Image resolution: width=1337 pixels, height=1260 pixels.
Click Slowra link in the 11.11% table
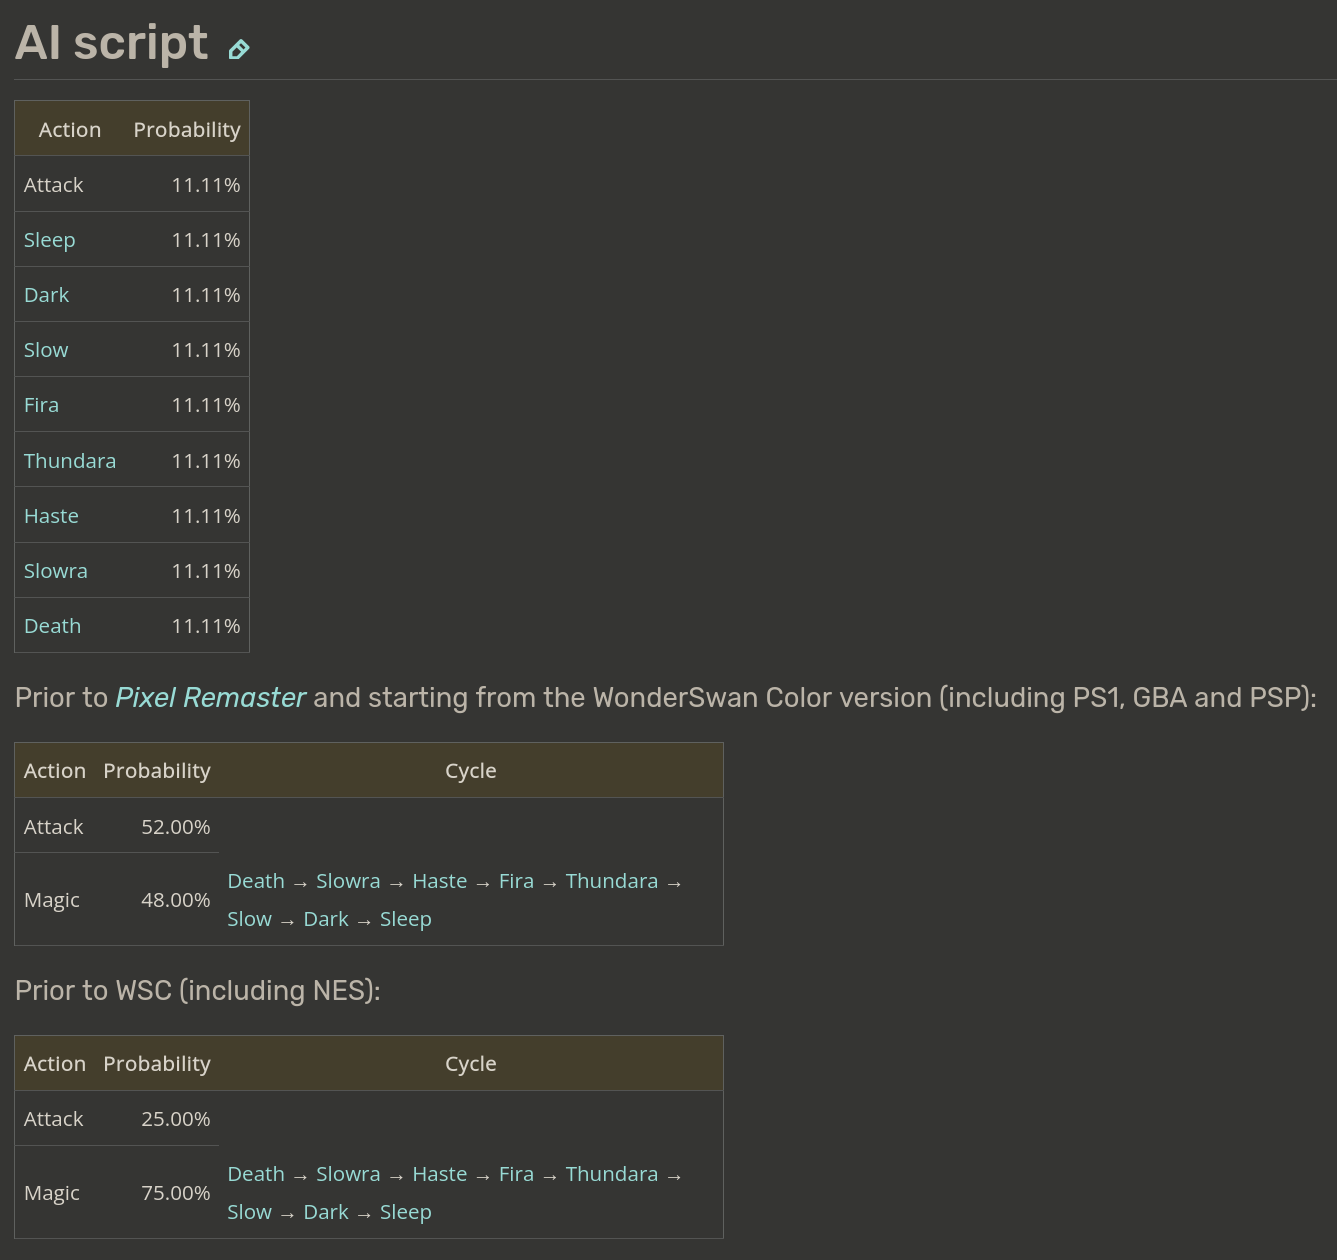coord(56,571)
